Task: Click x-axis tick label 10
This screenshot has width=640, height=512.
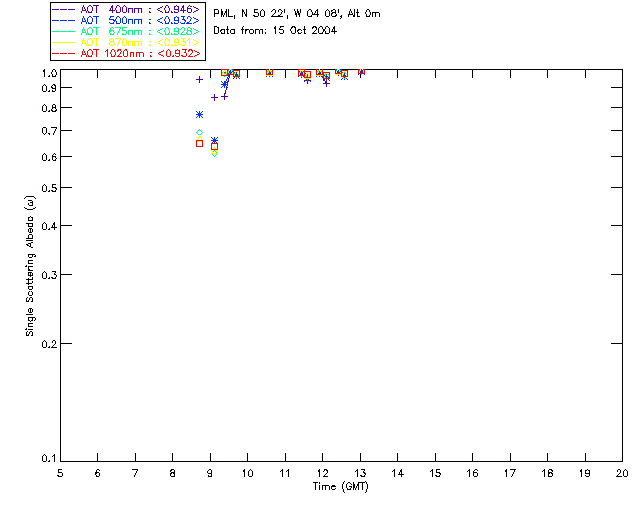Action: pos(247,473)
